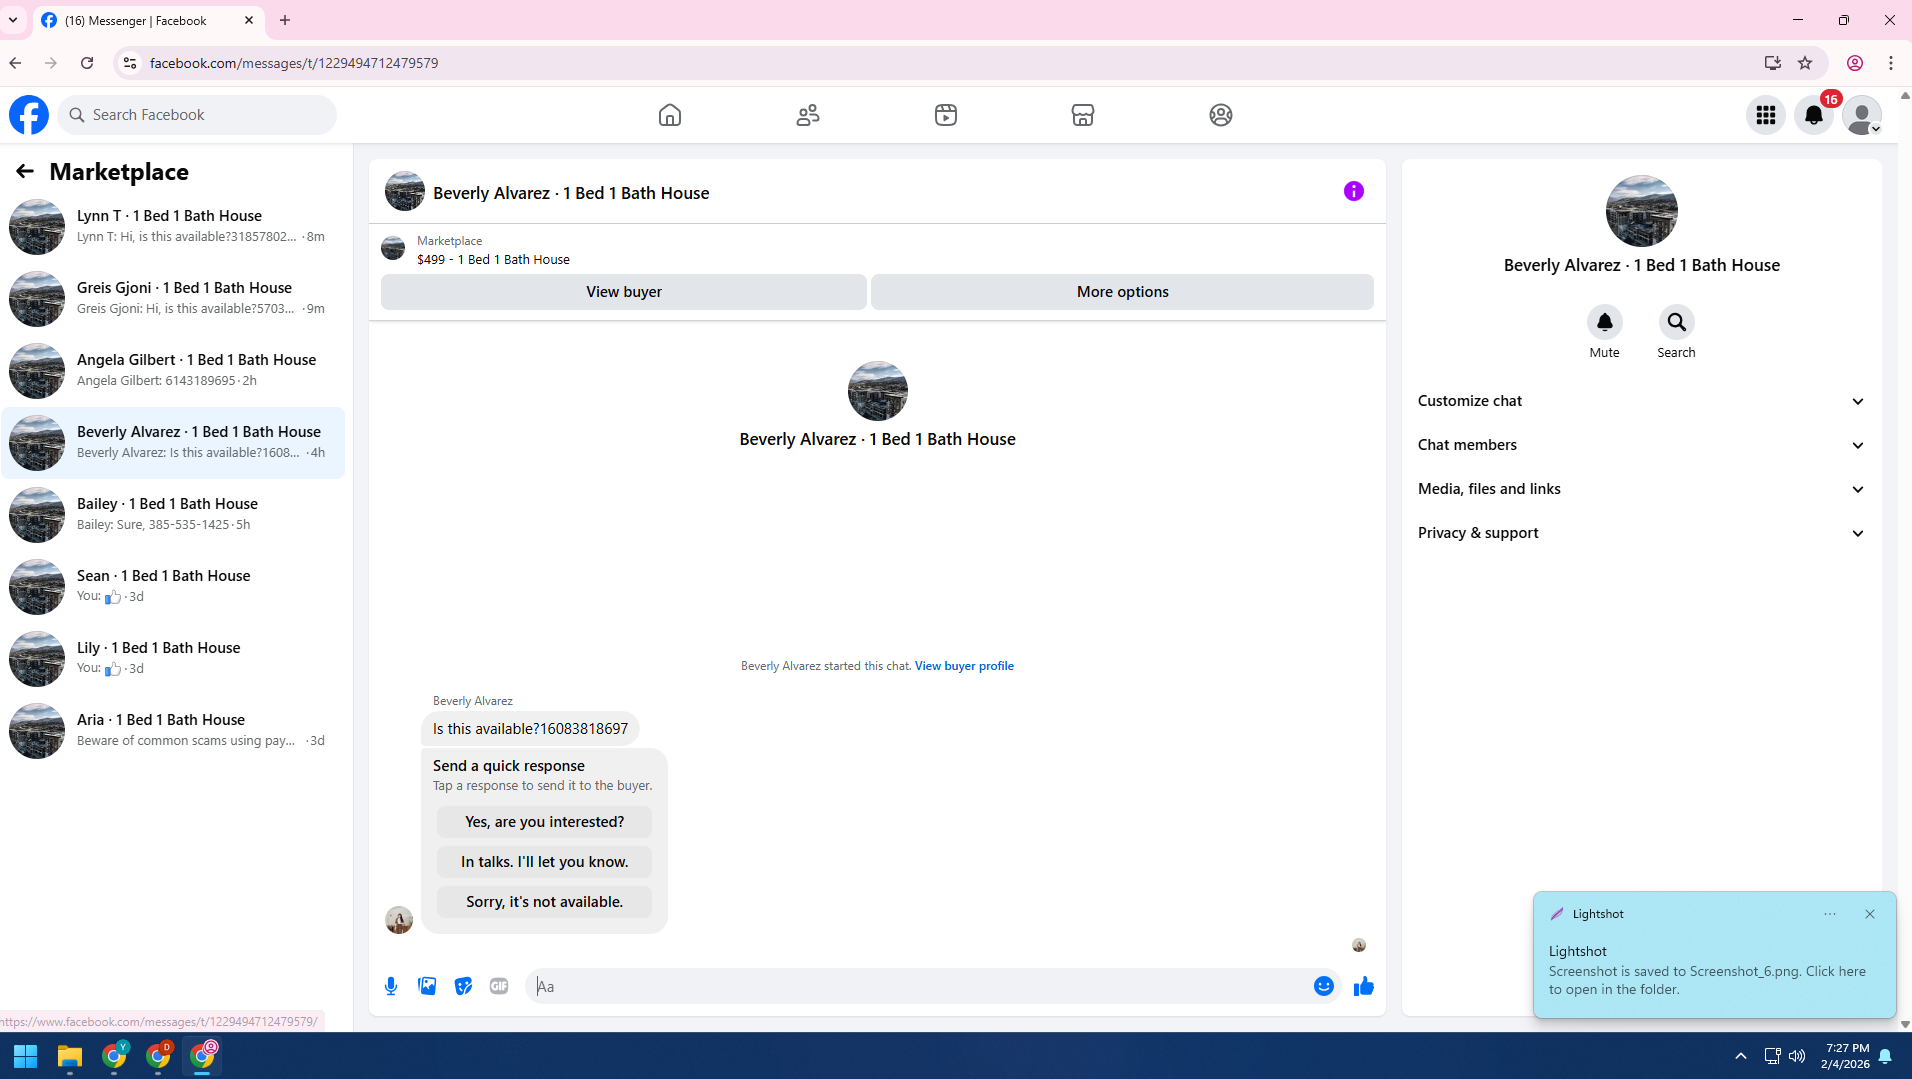Open the Marketplace icon in top navigation
Screen dimensions: 1912x1079
[x=1083, y=115]
